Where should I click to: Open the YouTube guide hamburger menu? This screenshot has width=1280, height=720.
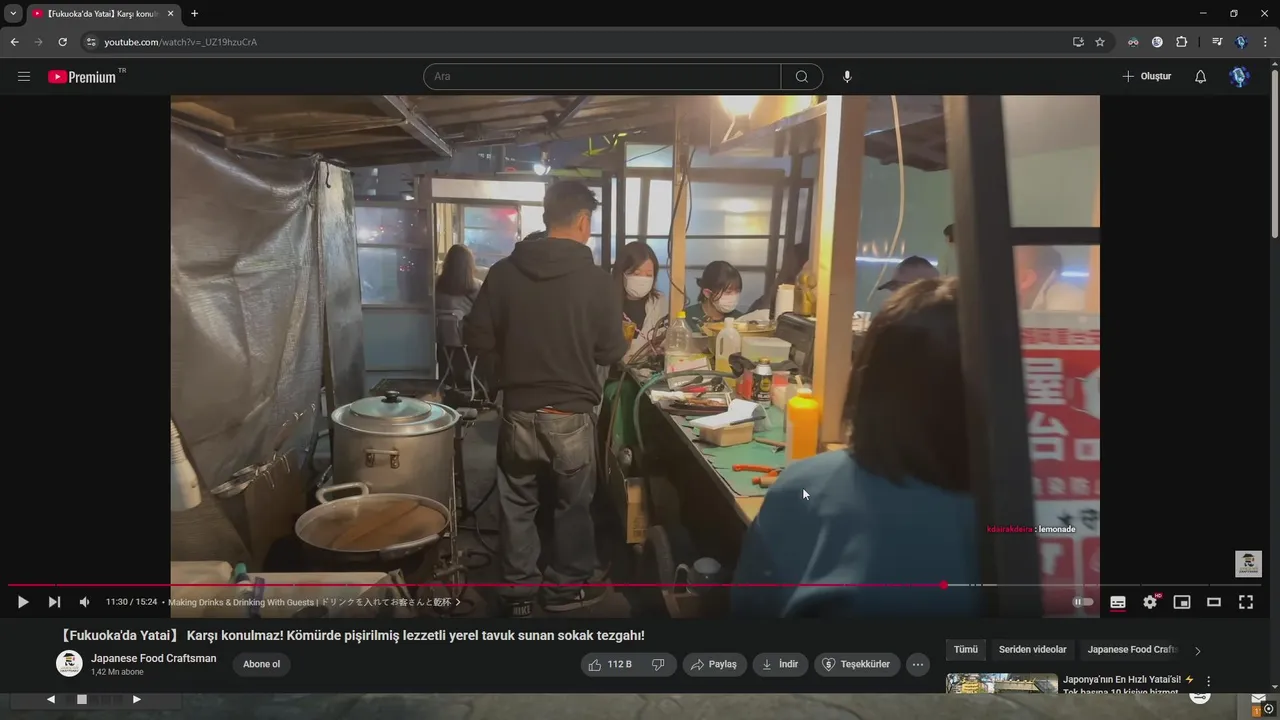click(x=24, y=76)
